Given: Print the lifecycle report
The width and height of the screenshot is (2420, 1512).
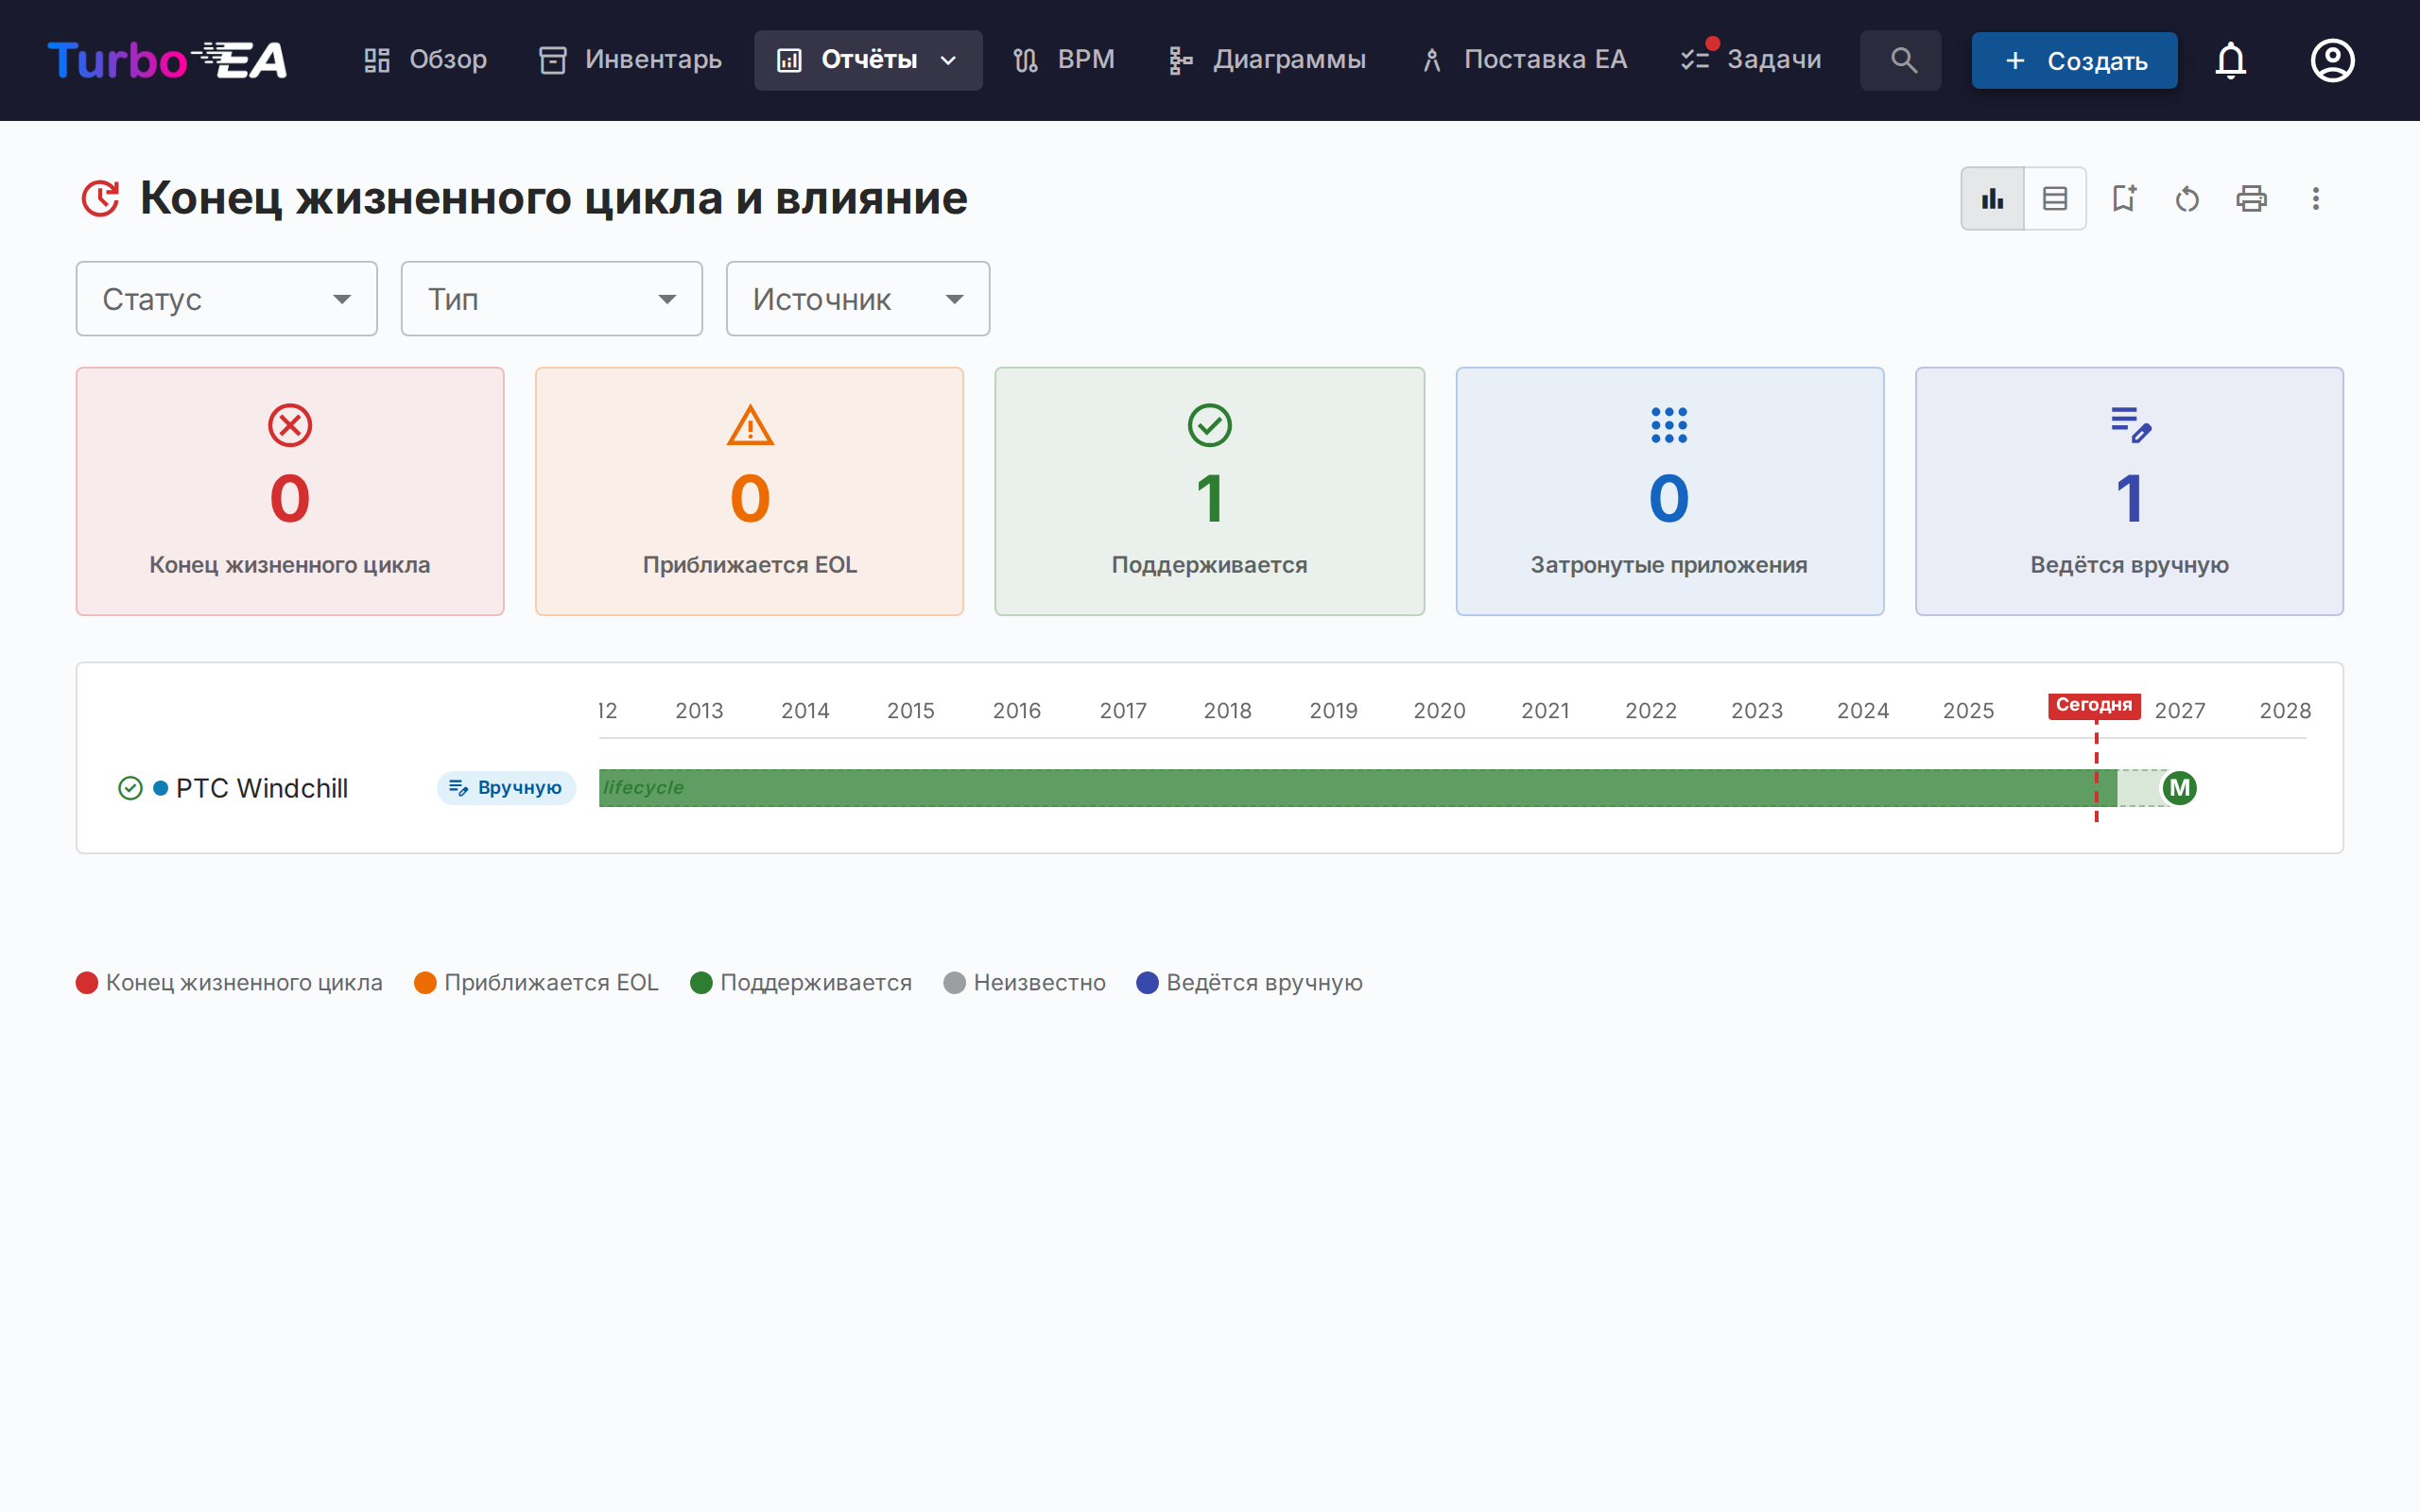Looking at the screenshot, I should pyautogui.click(x=2251, y=198).
